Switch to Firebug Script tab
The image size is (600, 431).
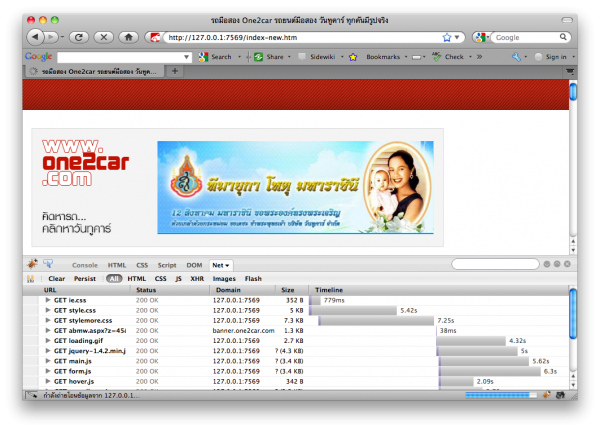pos(167,265)
